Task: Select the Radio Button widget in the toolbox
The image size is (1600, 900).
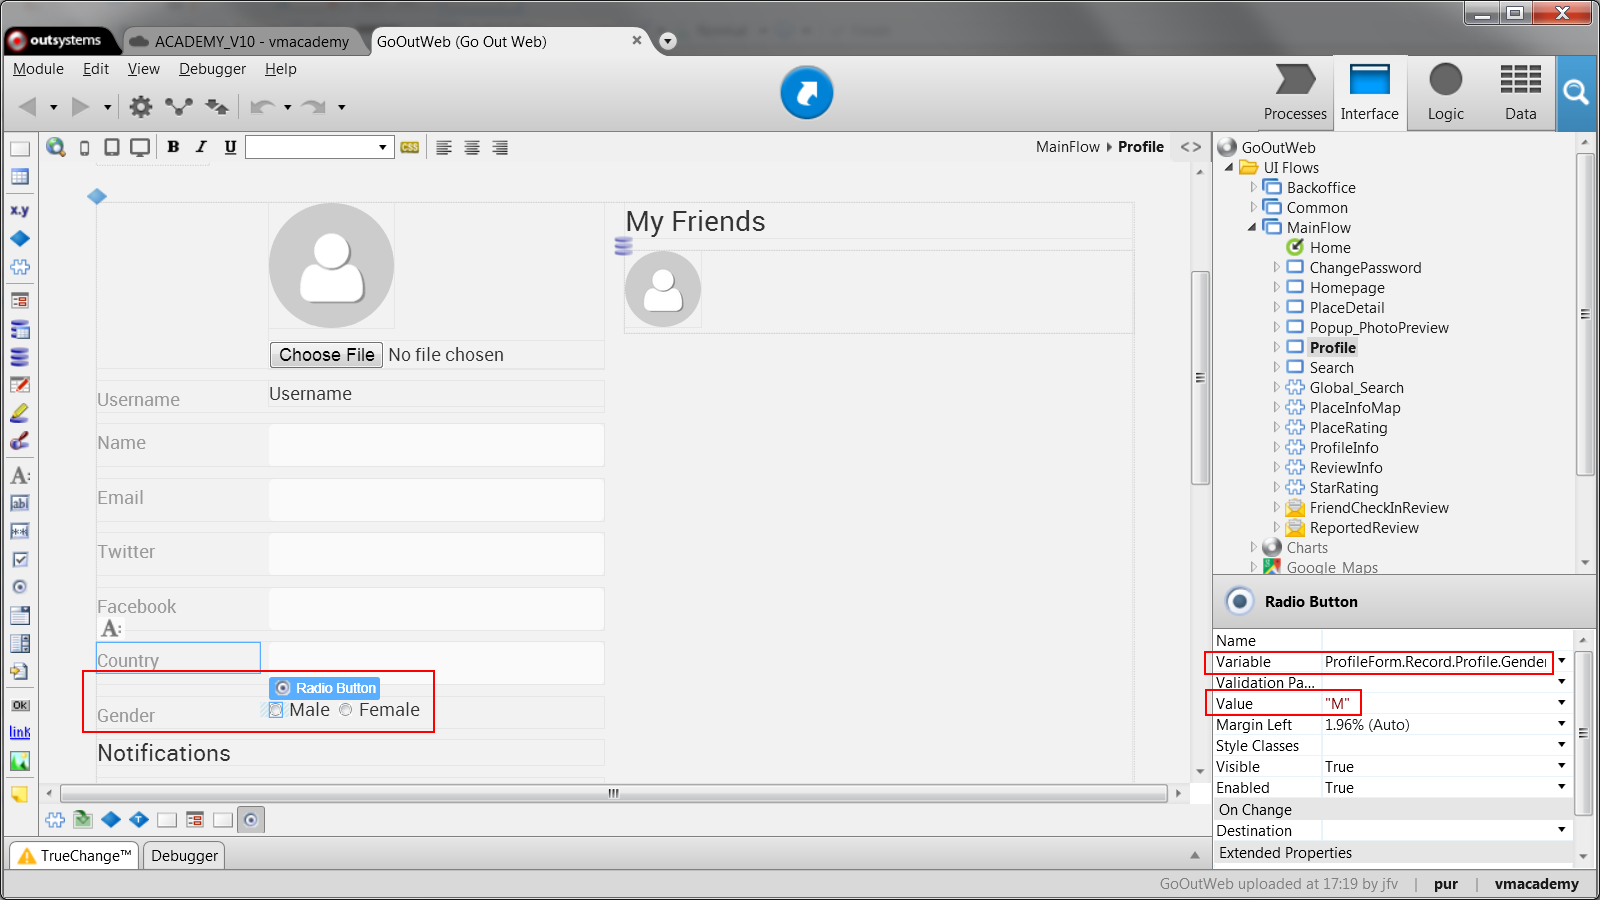Action: coord(20,587)
